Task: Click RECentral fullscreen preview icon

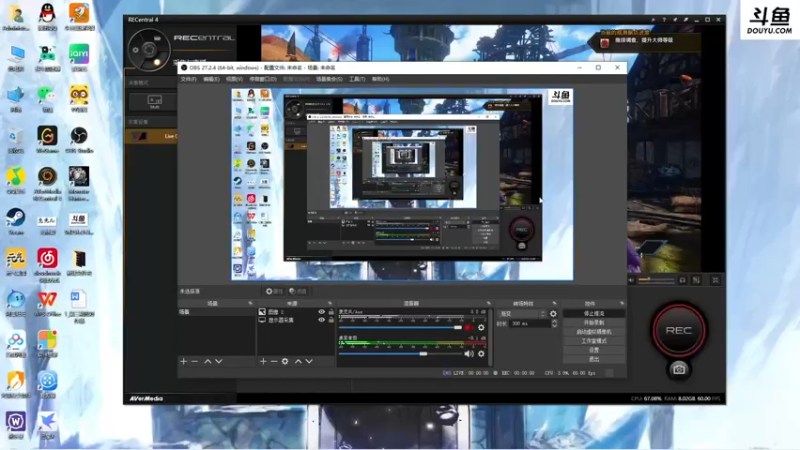Action: 715,280
